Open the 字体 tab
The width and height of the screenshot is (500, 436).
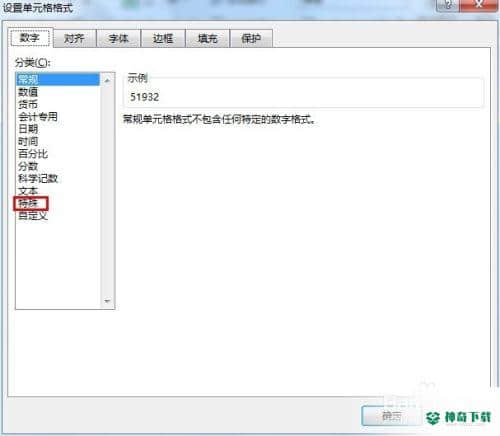tap(119, 38)
